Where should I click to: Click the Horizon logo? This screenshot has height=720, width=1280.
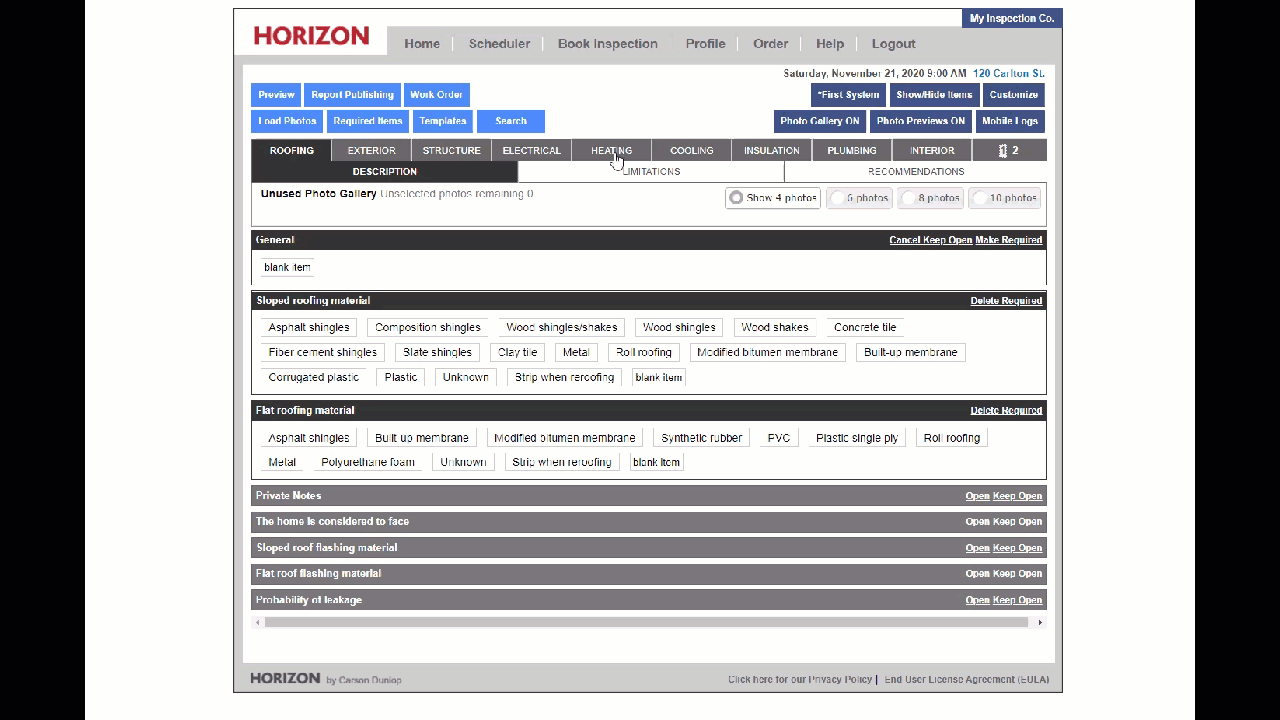coord(311,37)
